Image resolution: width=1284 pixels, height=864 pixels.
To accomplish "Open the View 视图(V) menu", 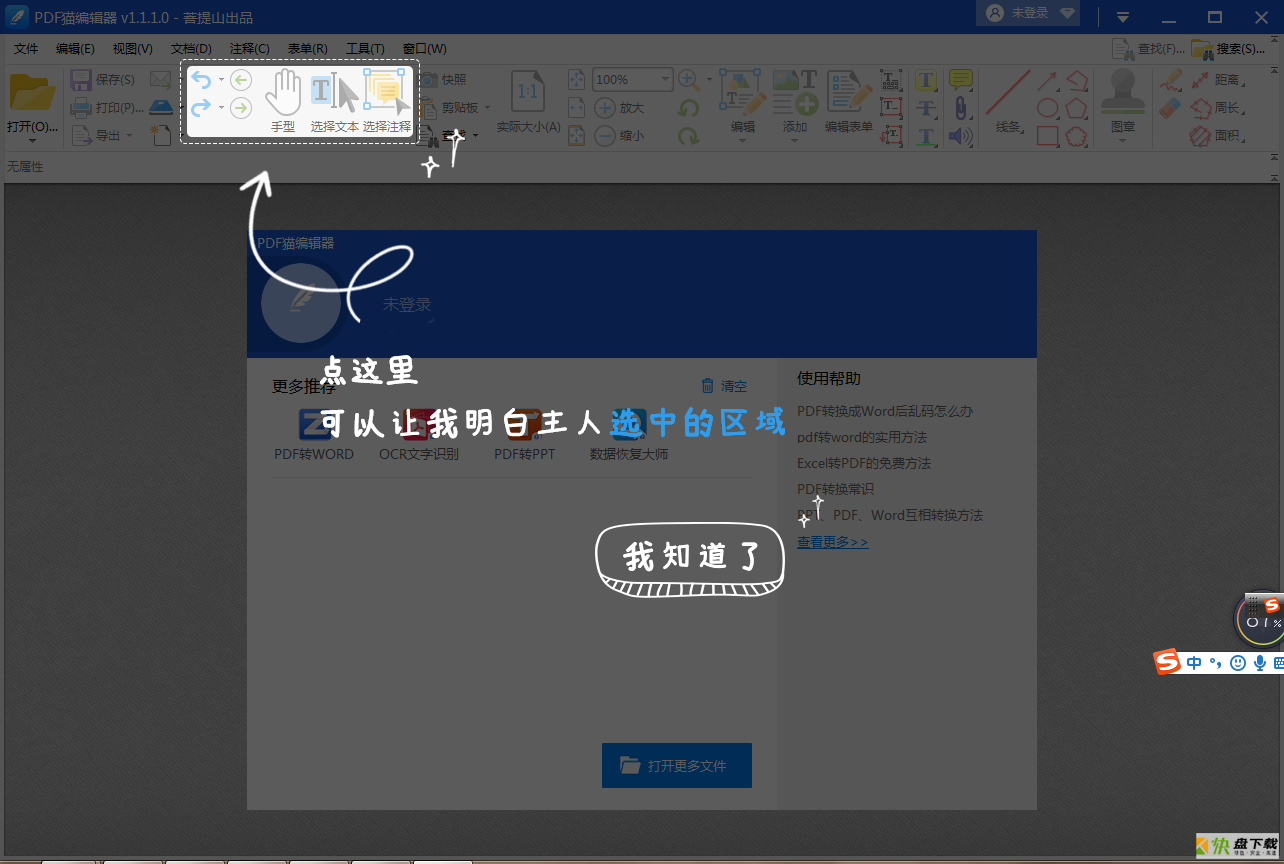I will (x=133, y=49).
